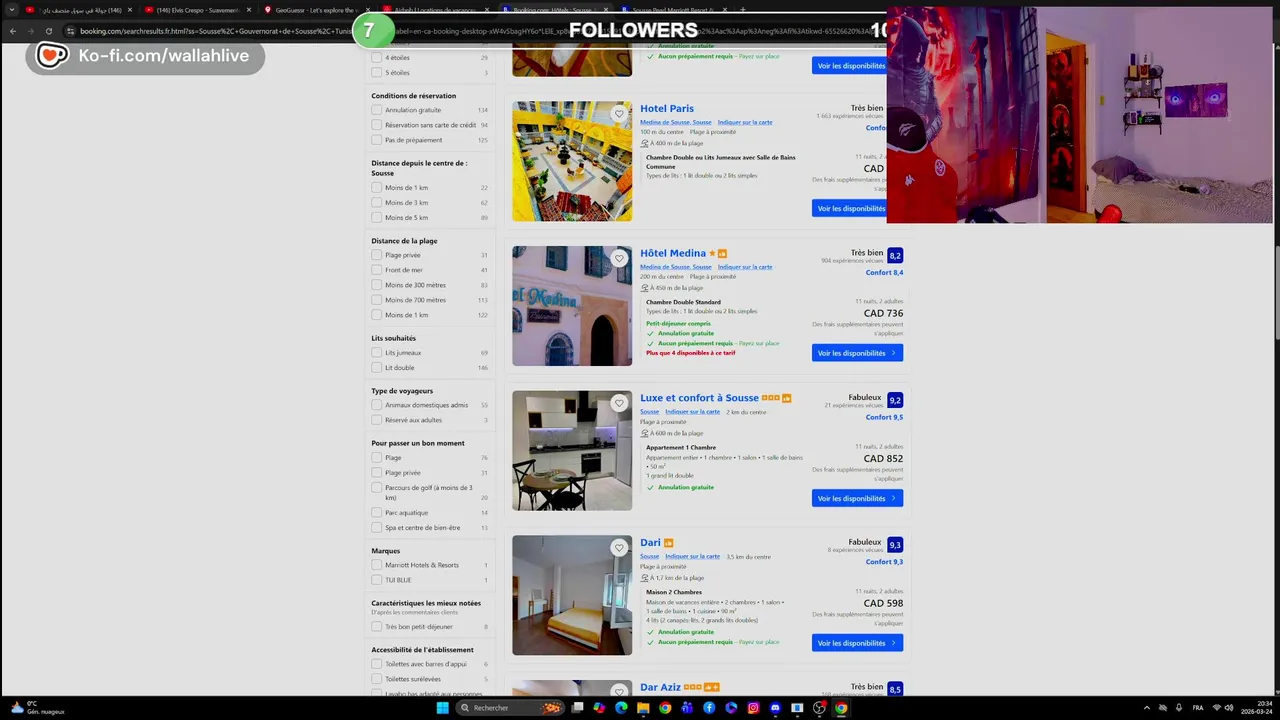
Task: Click the Rechercher taskbar search box
Action: tap(510, 708)
